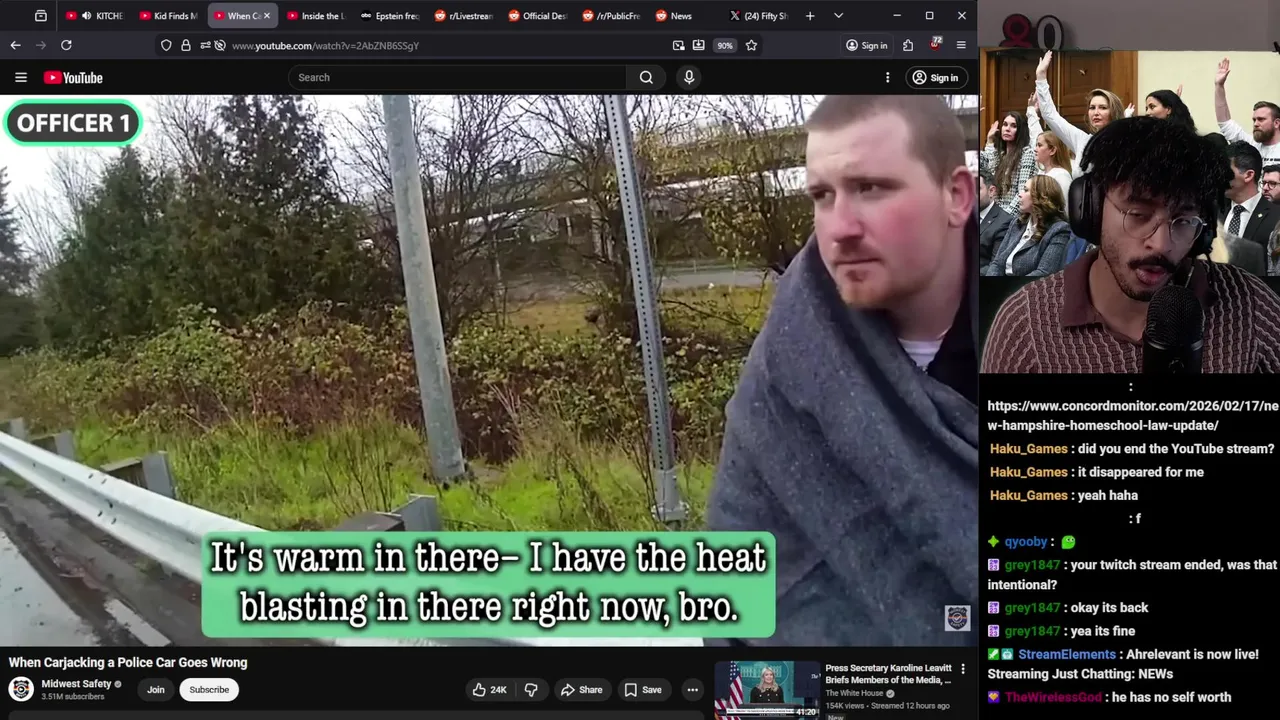The width and height of the screenshot is (1280, 720).
Task: Click TheWirelessGod username in chat
Action: coord(1053,697)
